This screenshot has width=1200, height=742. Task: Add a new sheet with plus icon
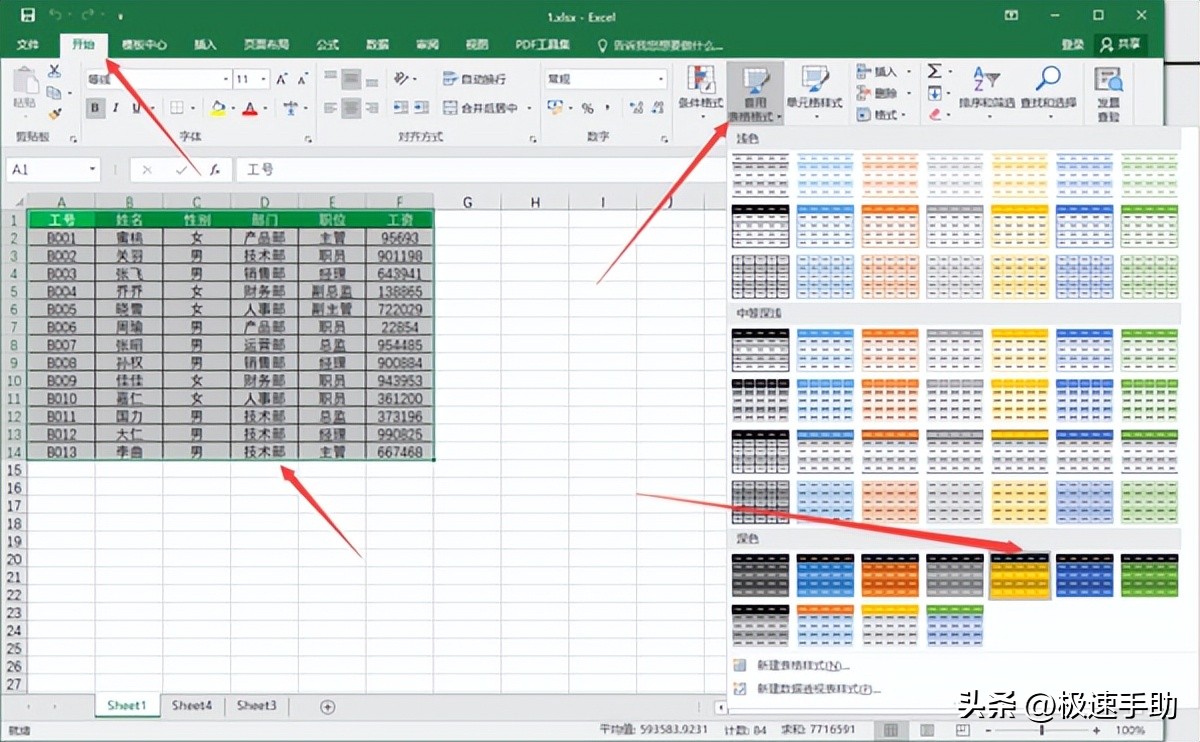click(327, 706)
